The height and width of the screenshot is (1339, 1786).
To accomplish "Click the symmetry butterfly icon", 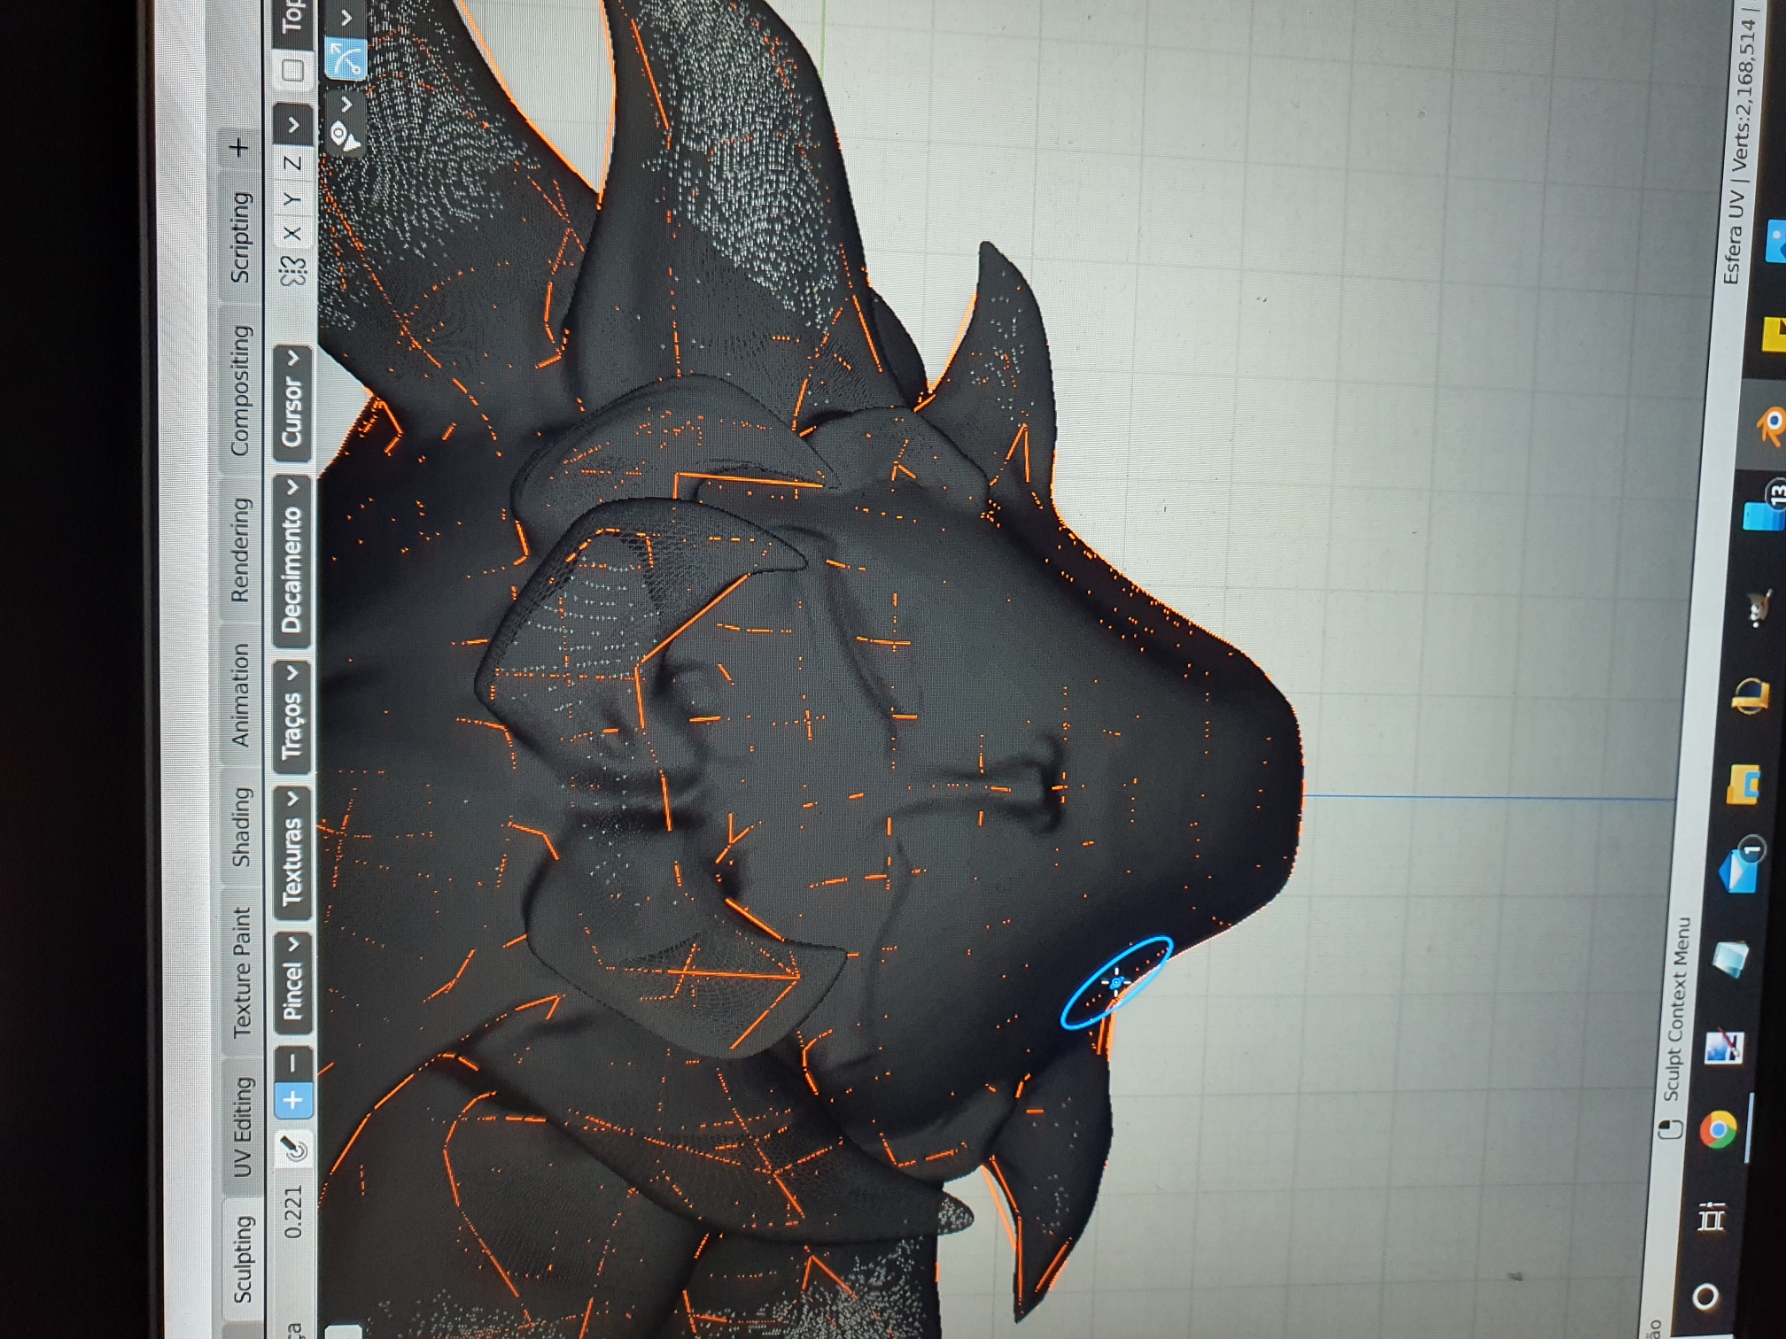I will pos(292,271).
